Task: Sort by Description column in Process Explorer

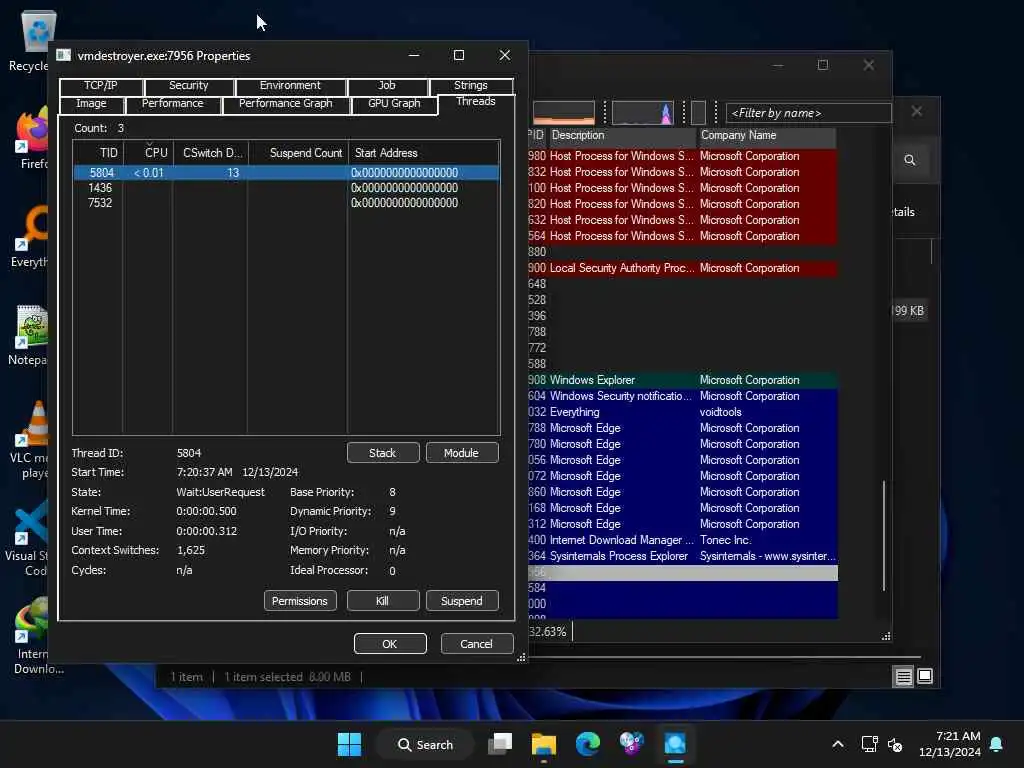Action: 622,135
